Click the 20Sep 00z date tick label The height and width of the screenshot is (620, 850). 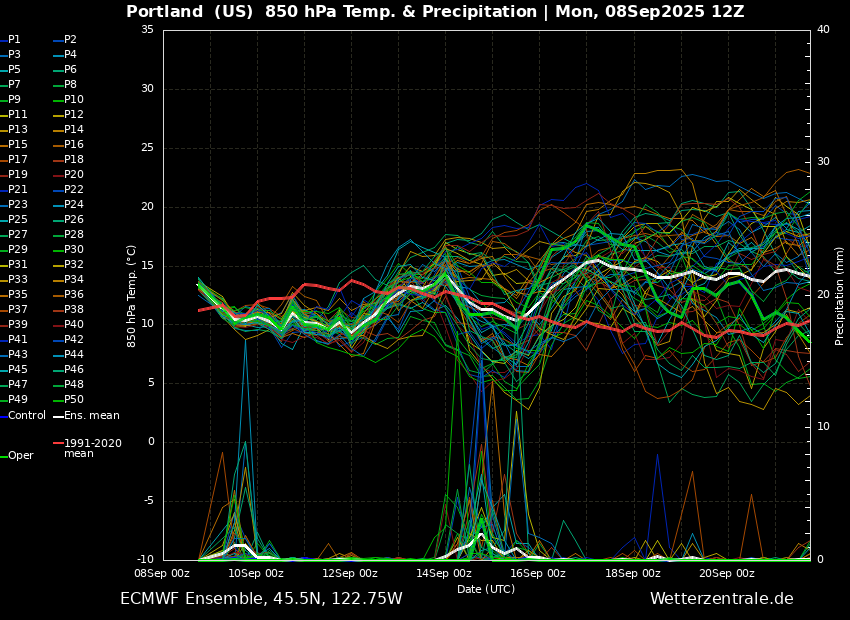[x=727, y=573]
